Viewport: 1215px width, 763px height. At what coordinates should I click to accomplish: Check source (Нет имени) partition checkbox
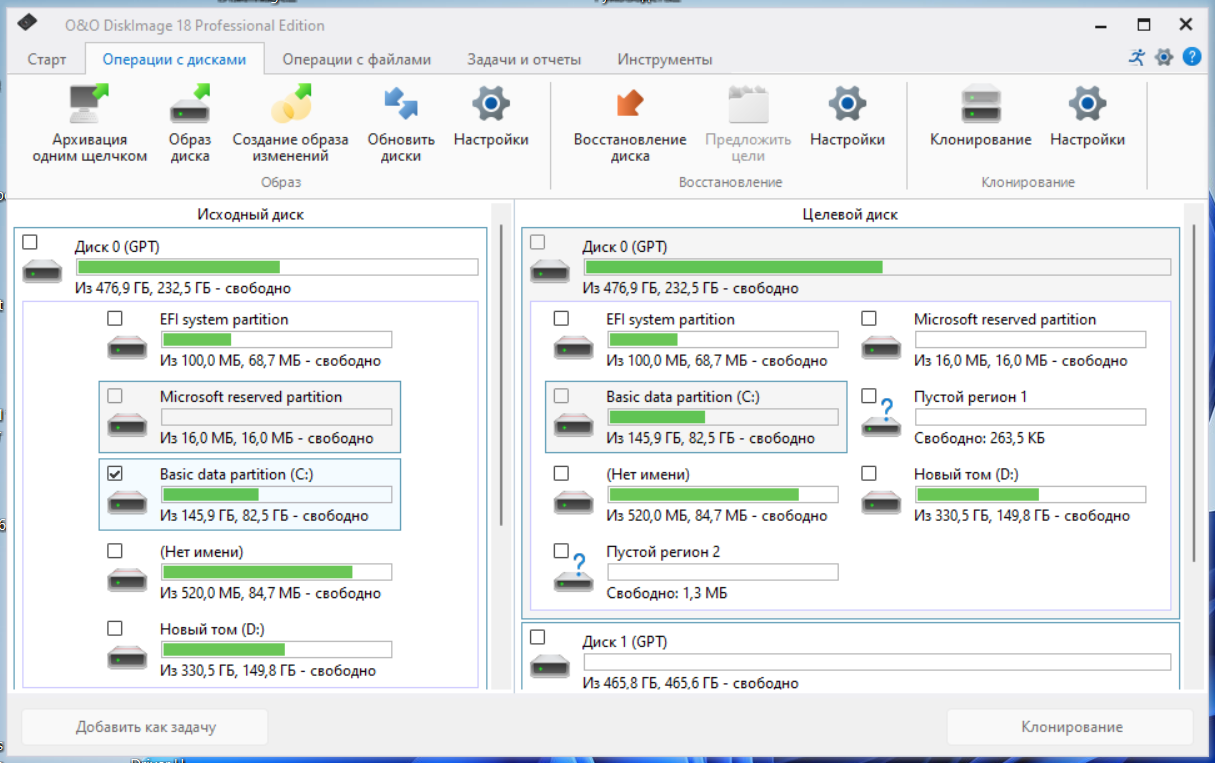coord(115,551)
